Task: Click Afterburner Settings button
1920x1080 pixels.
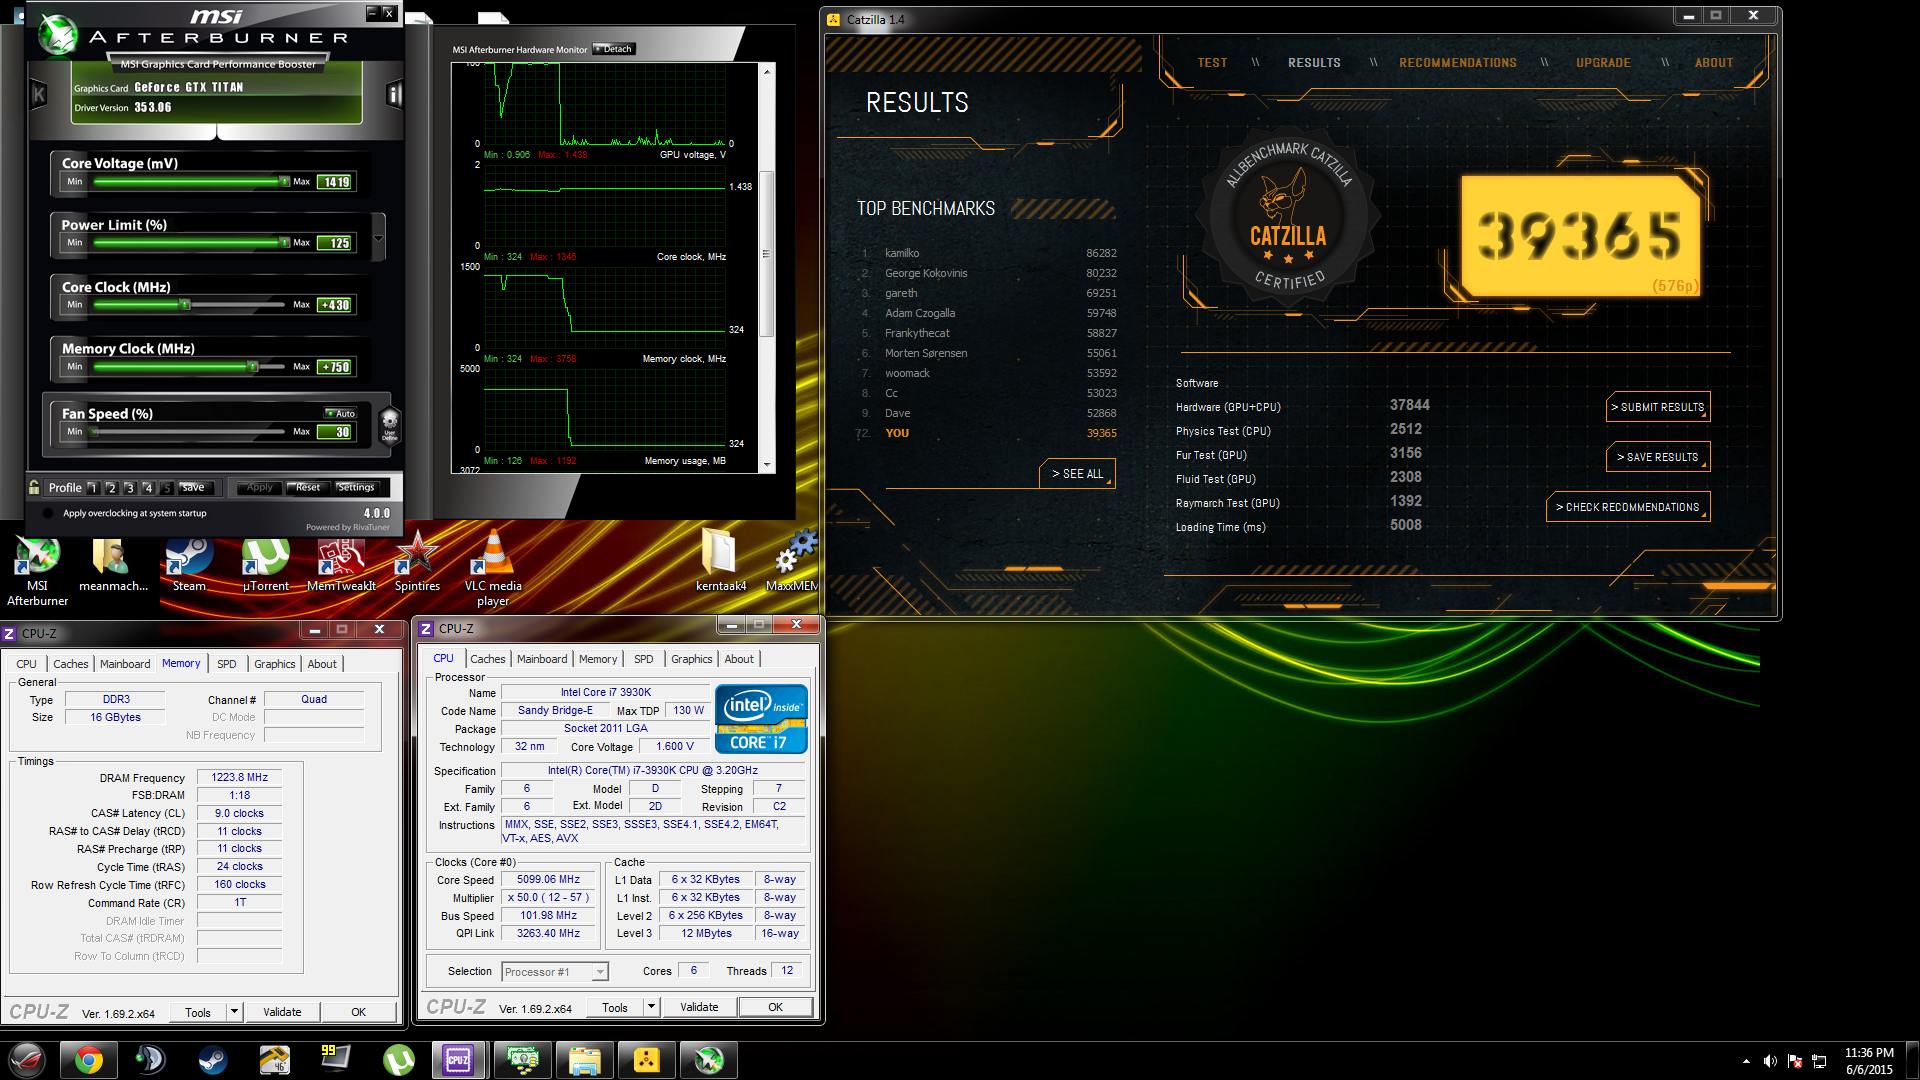Action: click(x=355, y=488)
